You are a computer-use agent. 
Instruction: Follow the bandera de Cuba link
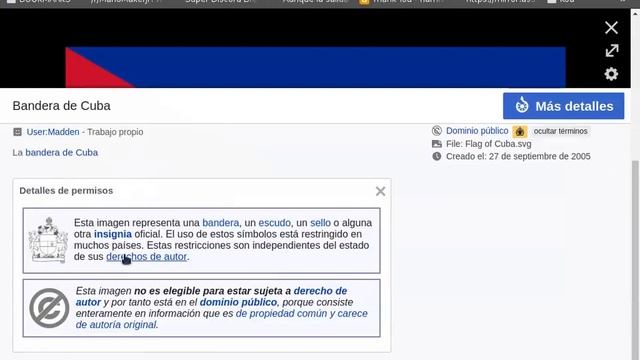(x=62, y=152)
